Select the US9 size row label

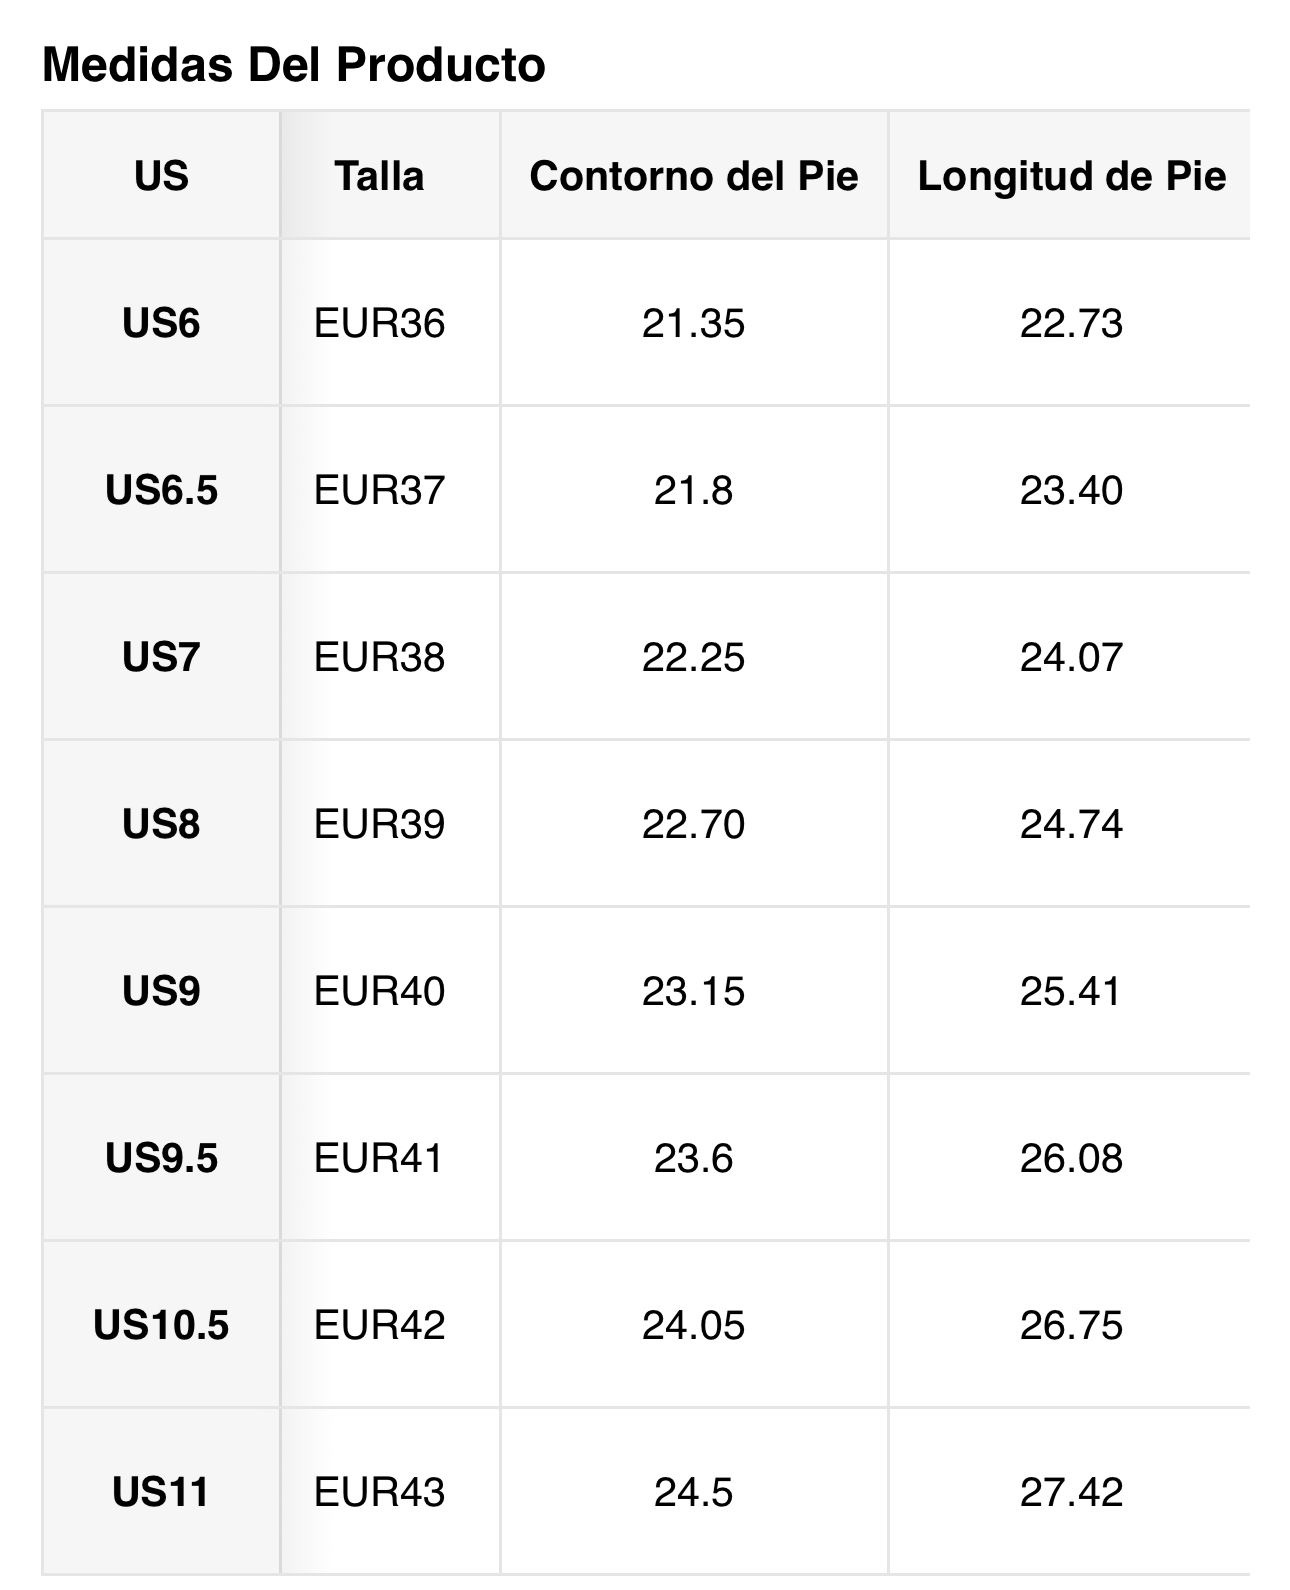point(161,992)
